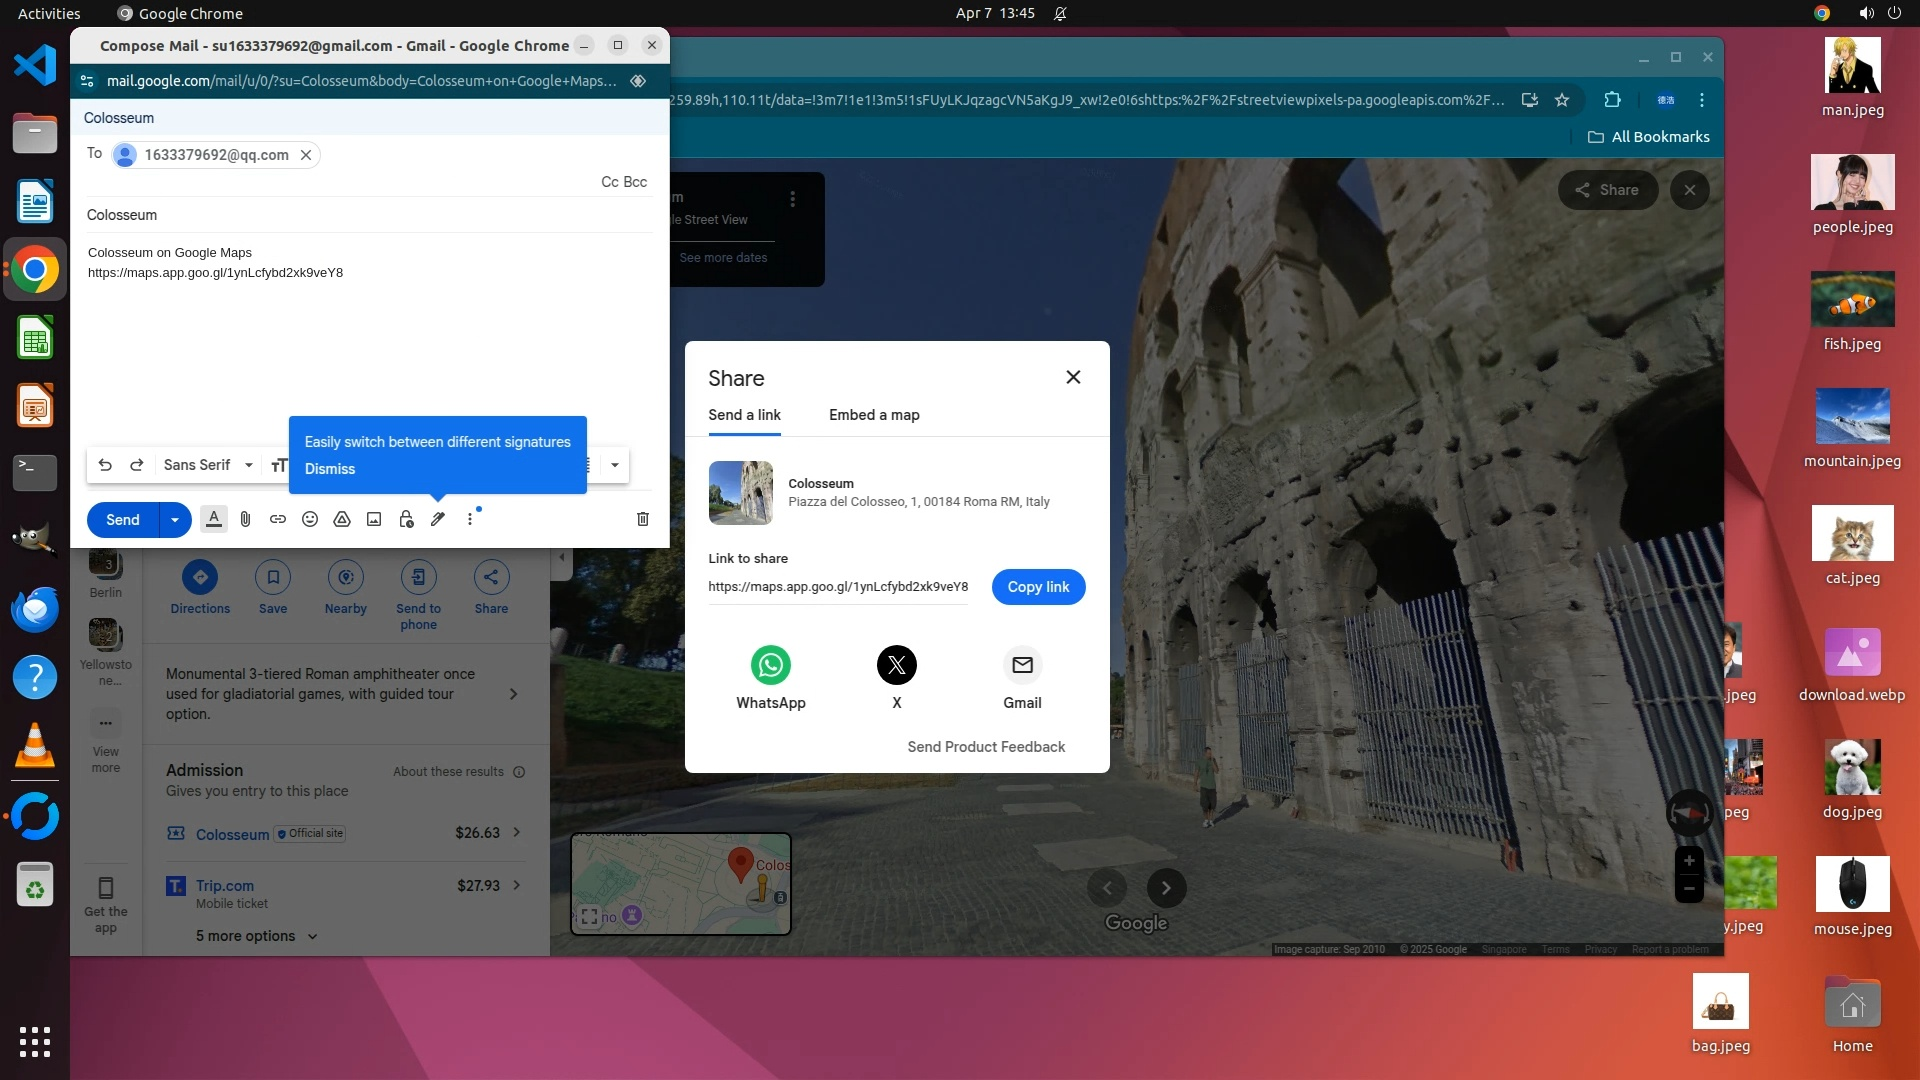
Task: Toggle confidential mode lock icon
Action: (x=406, y=519)
